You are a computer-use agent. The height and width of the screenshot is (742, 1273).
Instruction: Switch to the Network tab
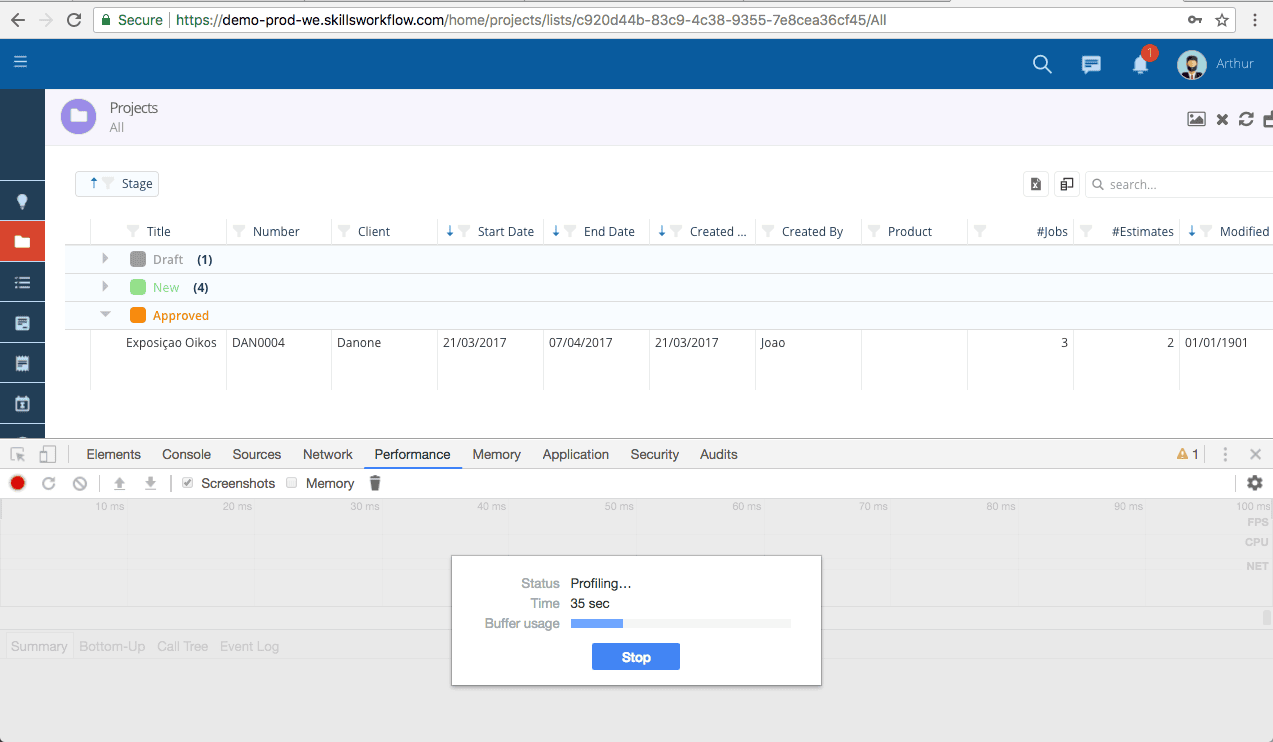[x=327, y=454]
